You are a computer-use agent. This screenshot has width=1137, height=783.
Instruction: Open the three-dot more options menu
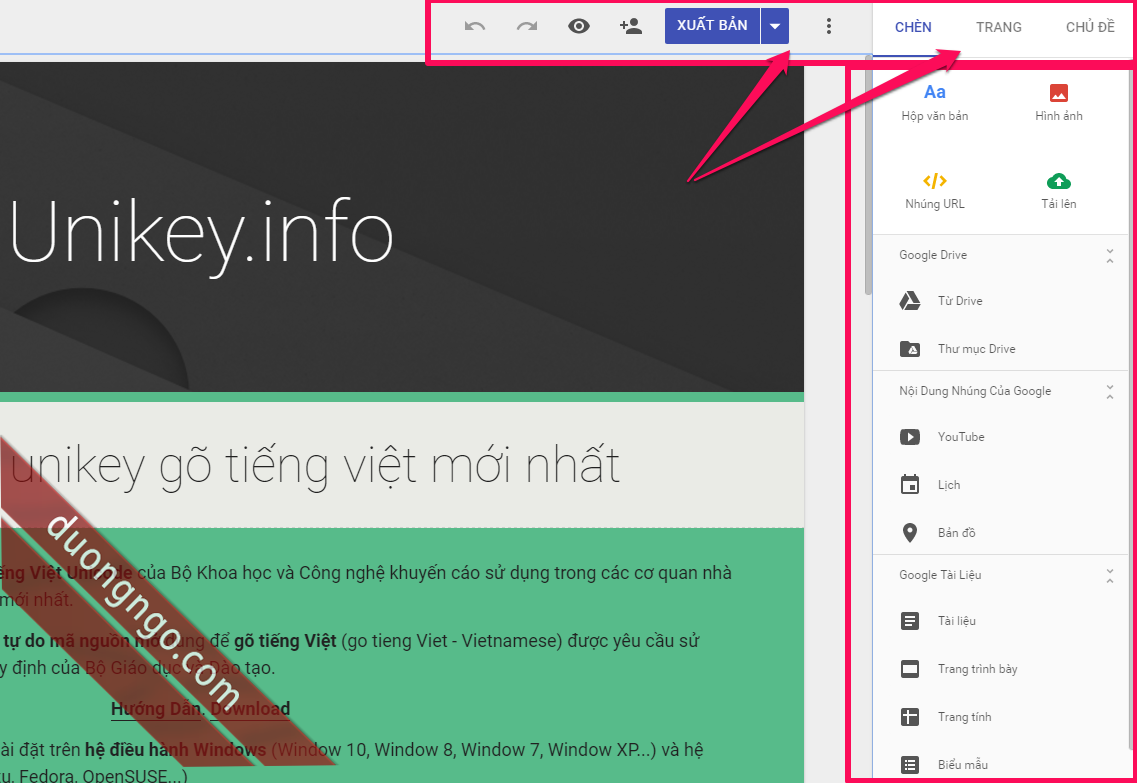829,27
